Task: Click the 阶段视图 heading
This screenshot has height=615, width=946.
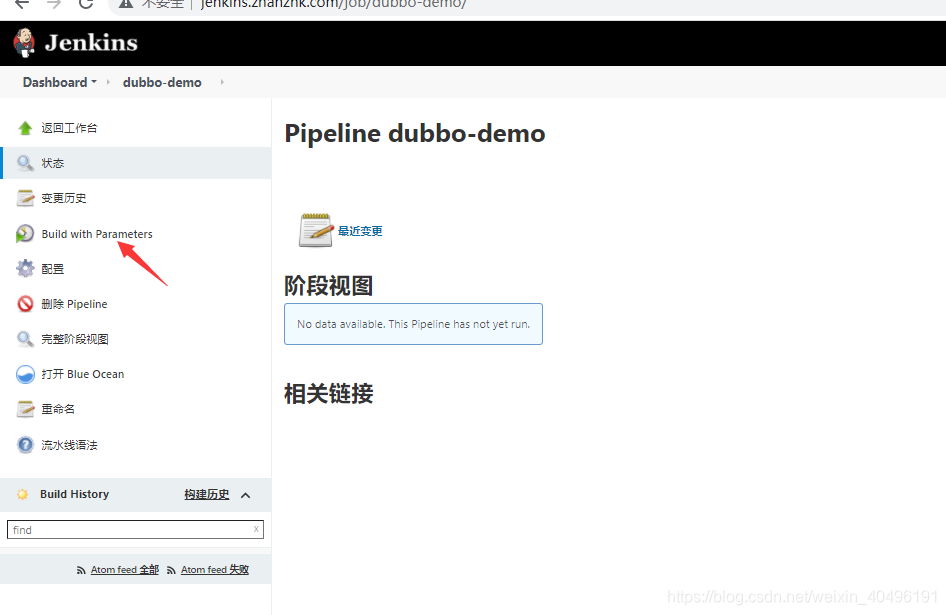Action: (329, 285)
